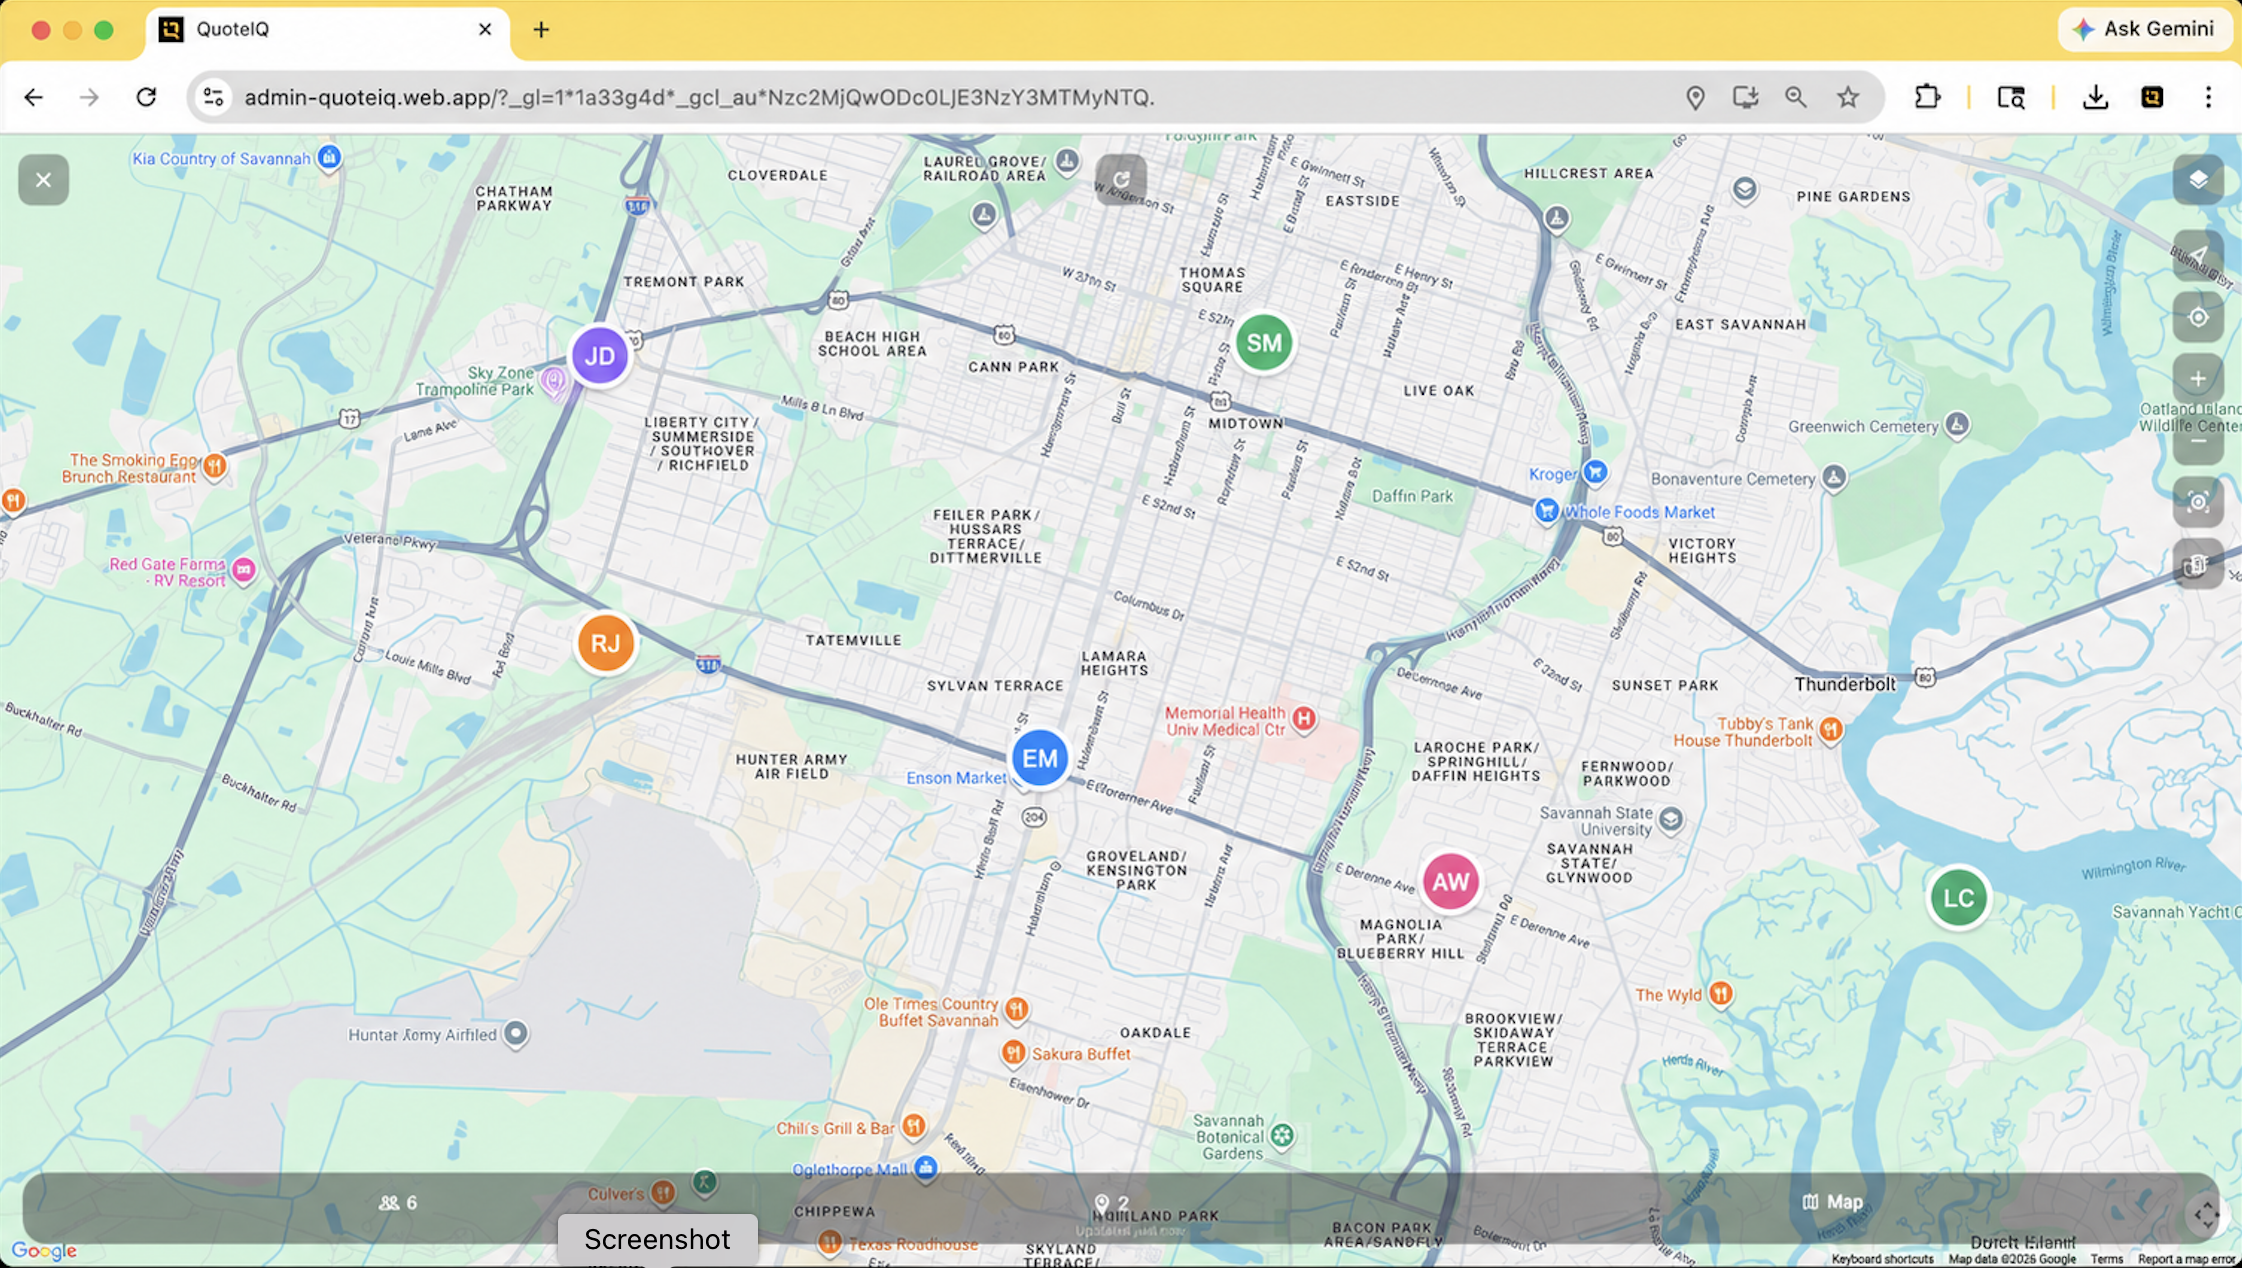
Task: Select the RJ team member marker
Action: (x=605, y=643)
